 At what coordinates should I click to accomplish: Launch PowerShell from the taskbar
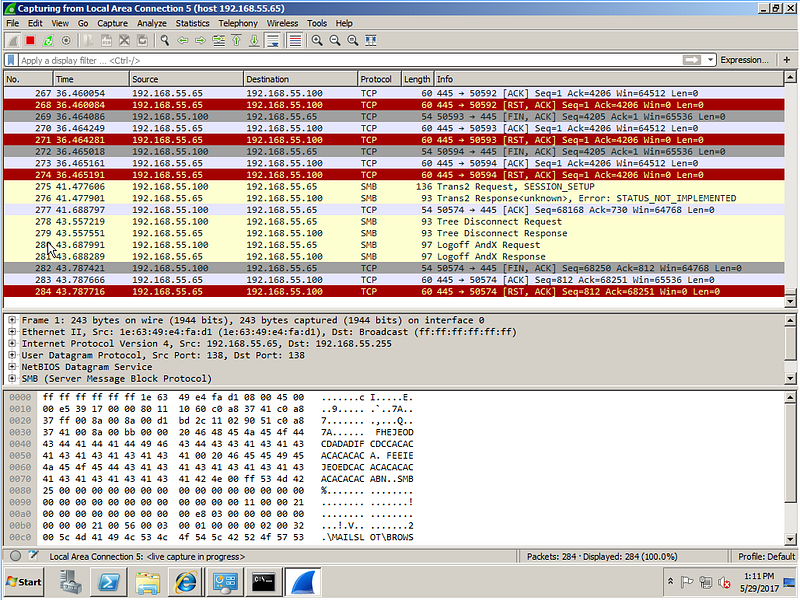click(x=109, y=582)
